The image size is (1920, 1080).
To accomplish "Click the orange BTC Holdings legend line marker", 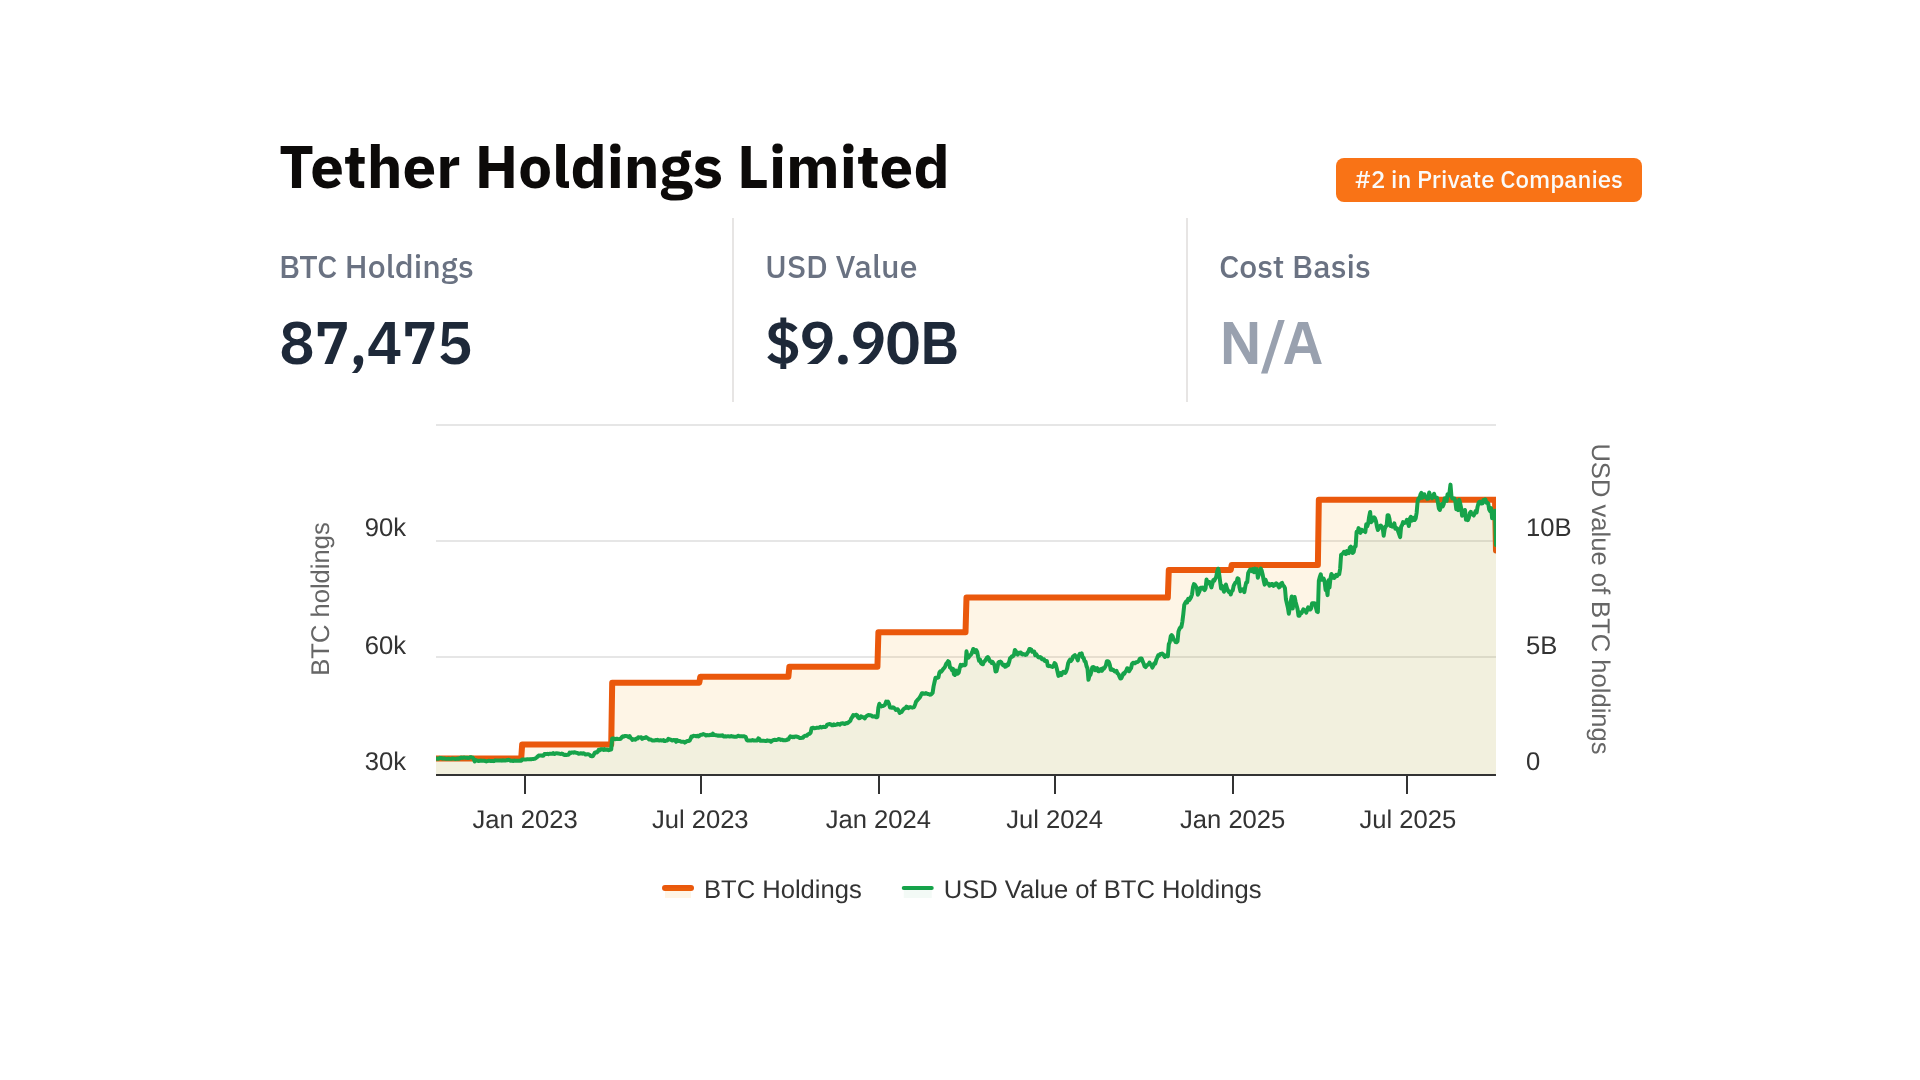I will pyautogui.click(x=678, y=889).
